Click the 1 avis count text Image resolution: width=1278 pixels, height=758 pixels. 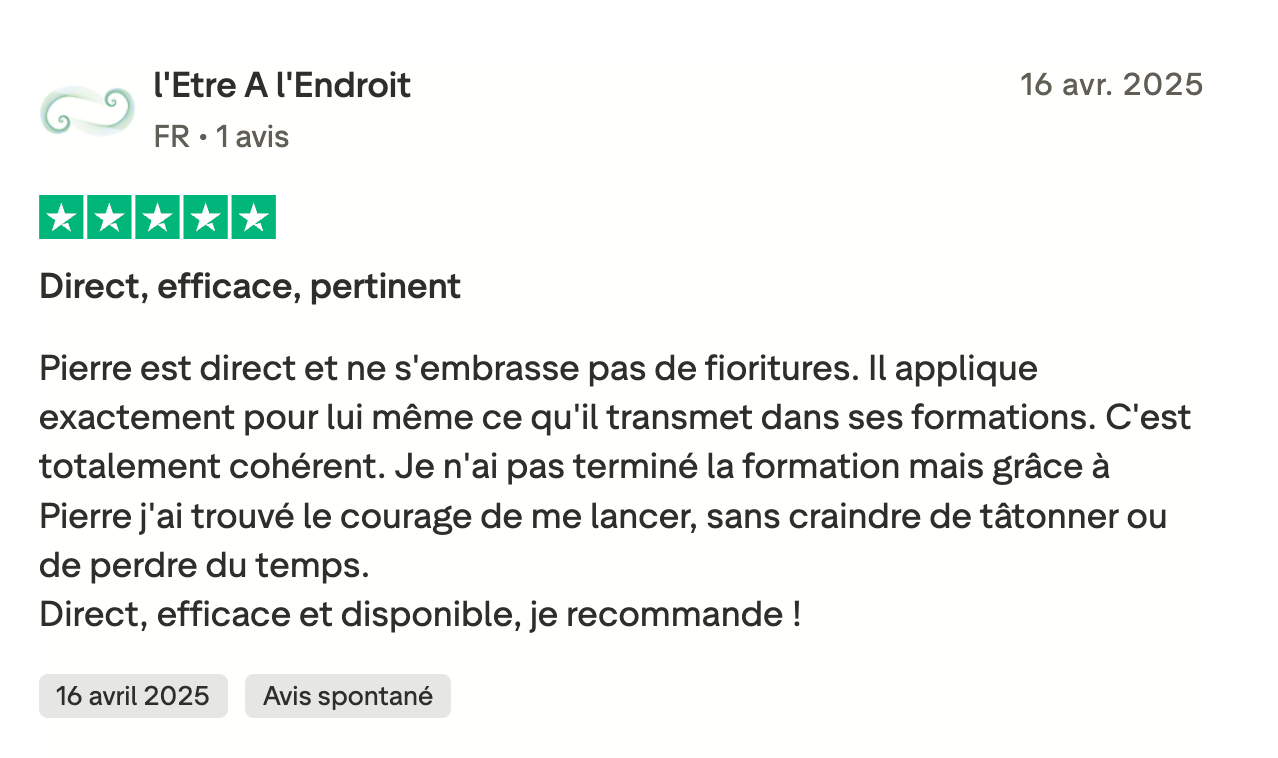click(252, 137)
